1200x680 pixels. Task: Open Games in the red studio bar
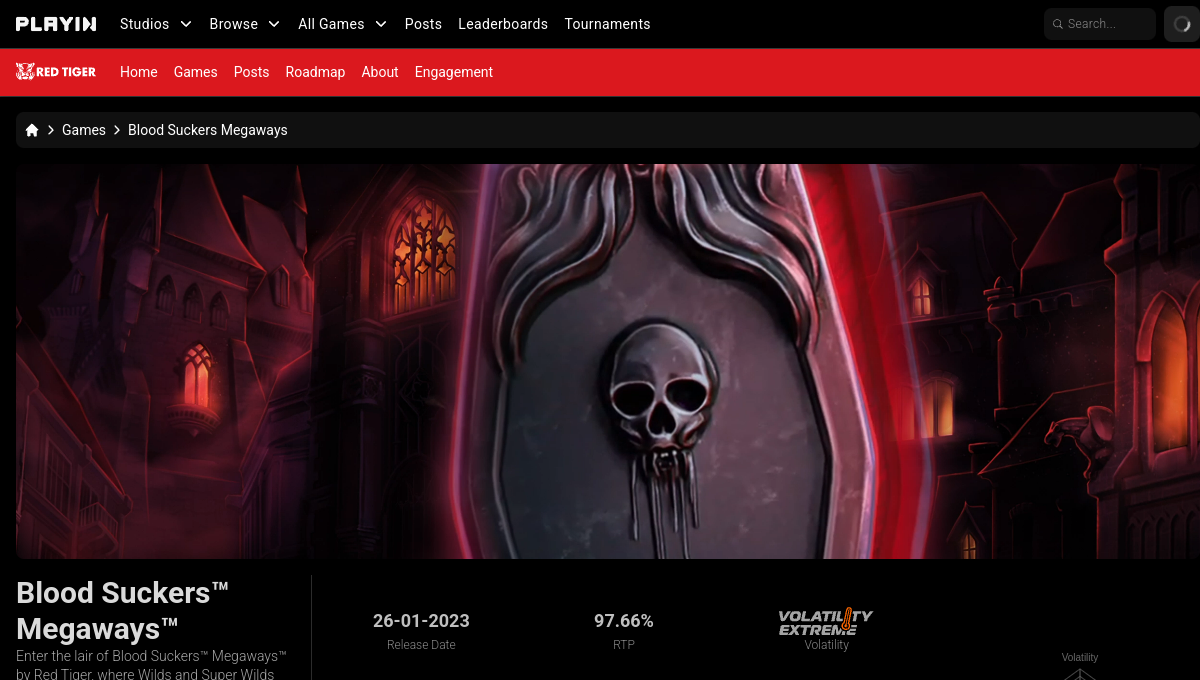tap(196, 72)
